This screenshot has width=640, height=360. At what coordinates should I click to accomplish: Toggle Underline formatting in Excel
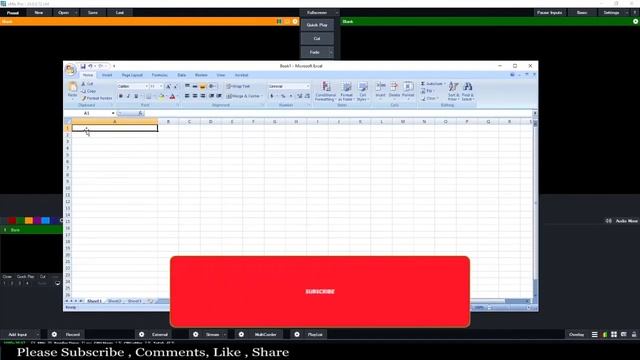[x=136, y=96]
